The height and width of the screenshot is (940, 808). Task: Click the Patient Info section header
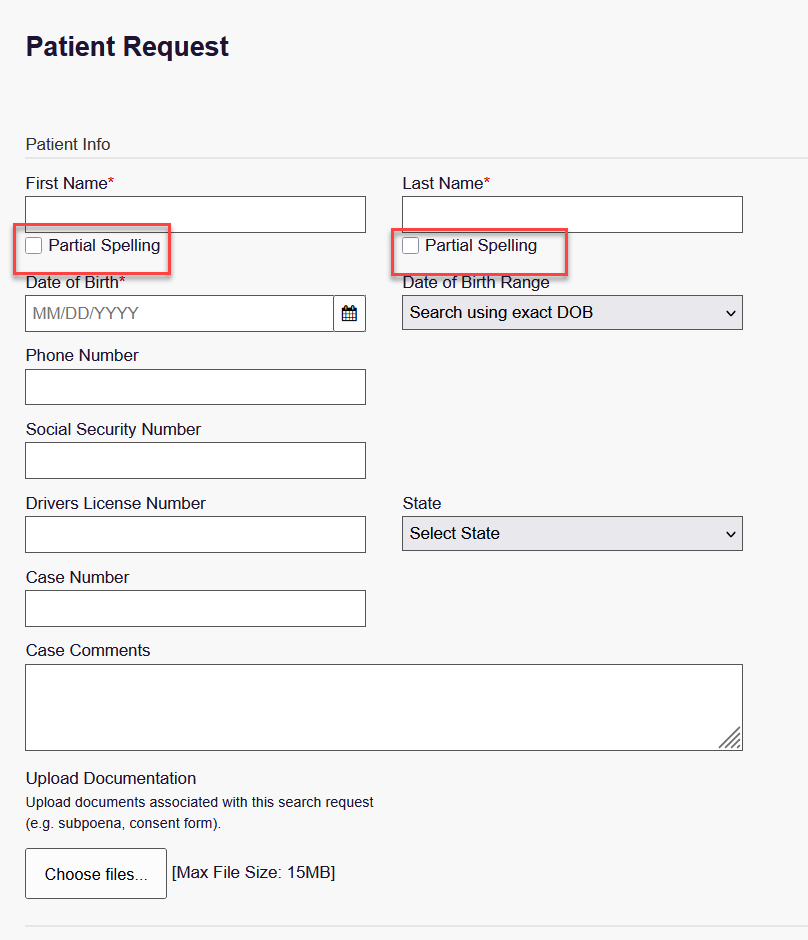point(68,144)
